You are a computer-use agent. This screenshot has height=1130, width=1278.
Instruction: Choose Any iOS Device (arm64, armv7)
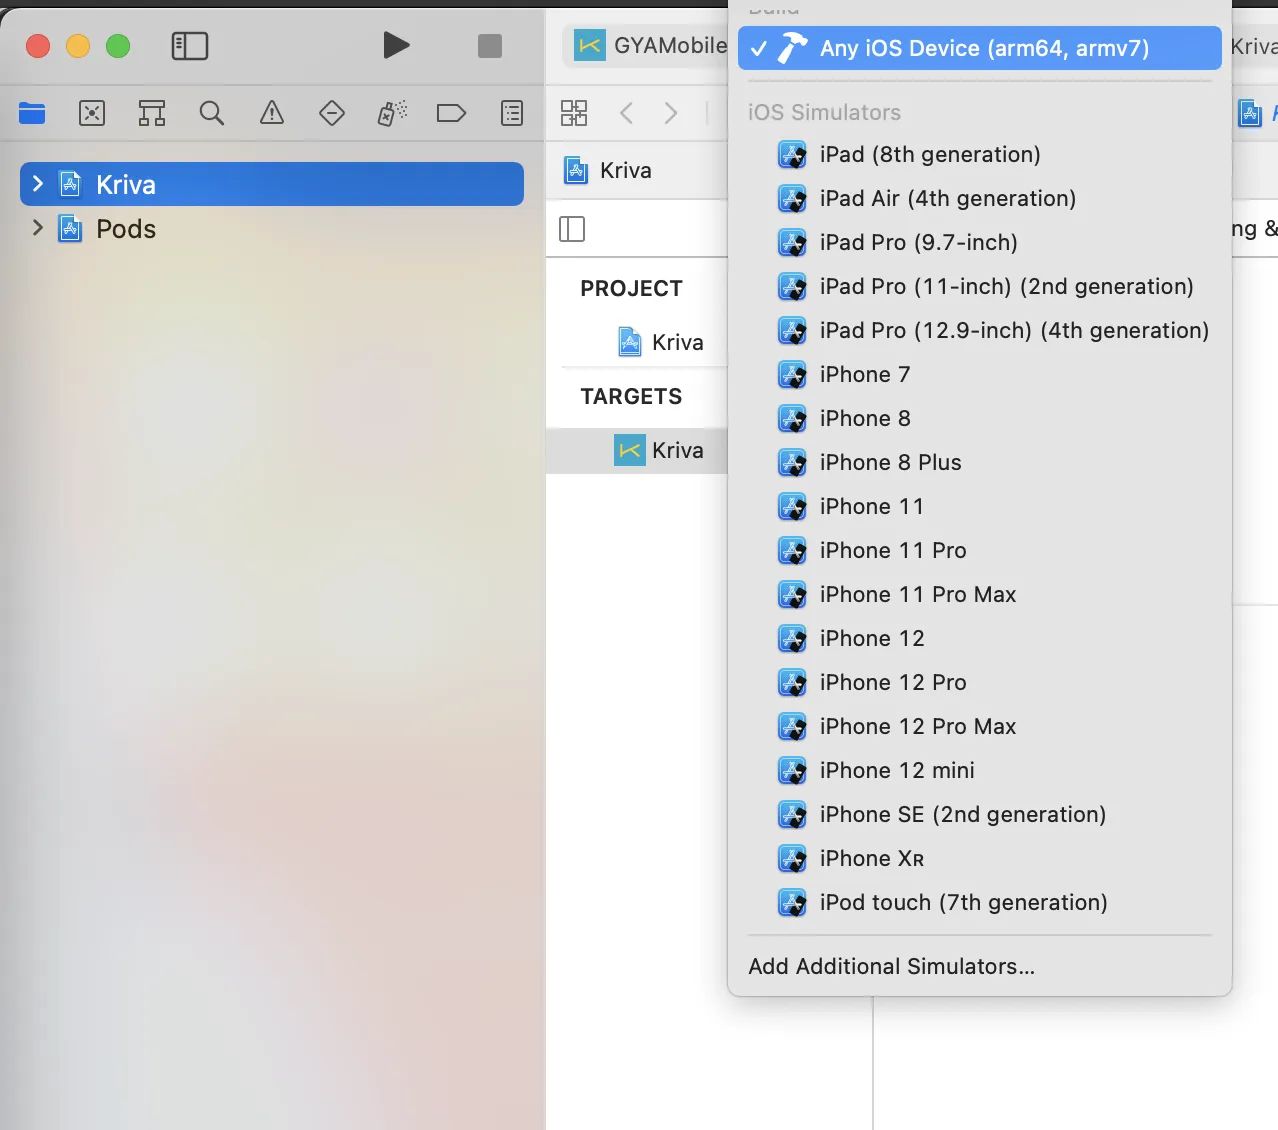[980, 48]
